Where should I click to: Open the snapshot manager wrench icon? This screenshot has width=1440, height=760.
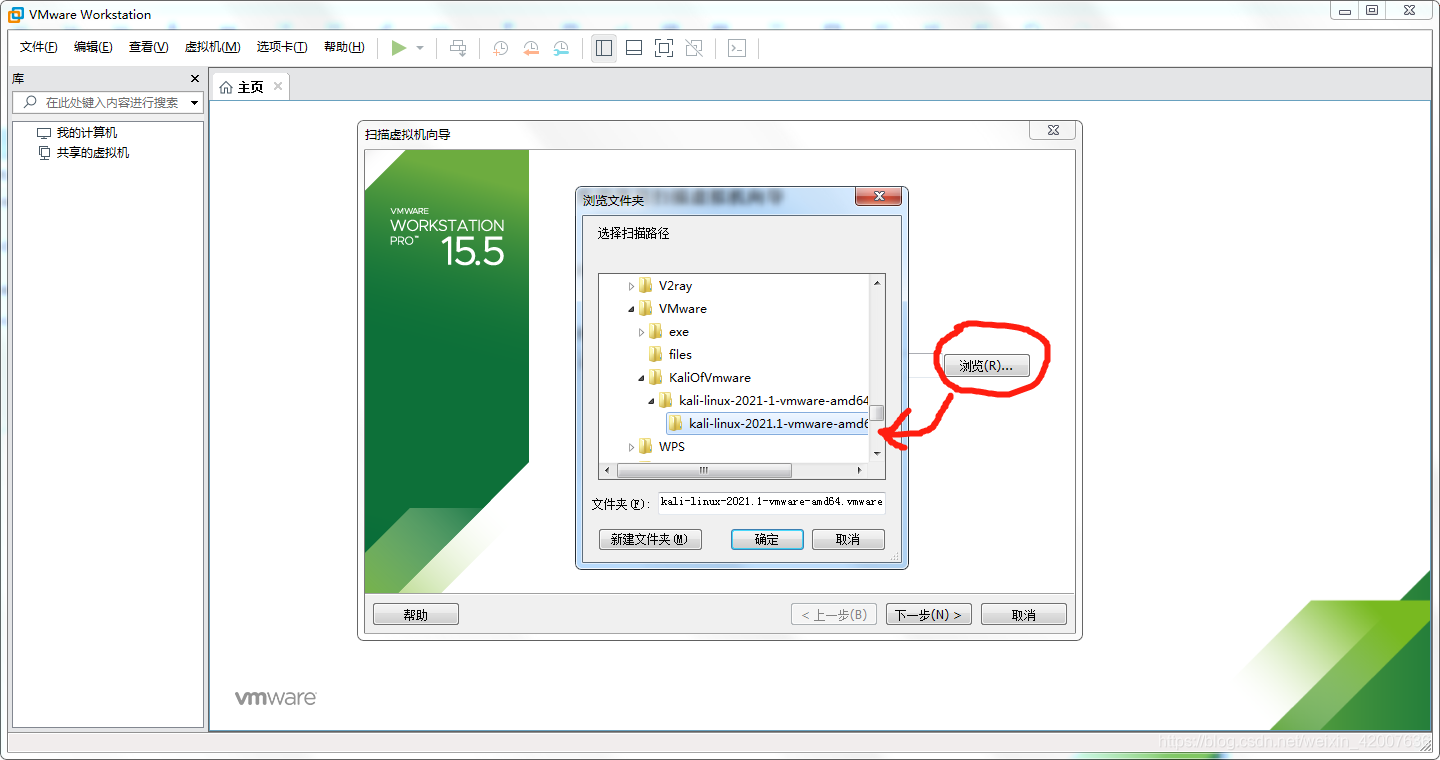[x=561, y=48]
